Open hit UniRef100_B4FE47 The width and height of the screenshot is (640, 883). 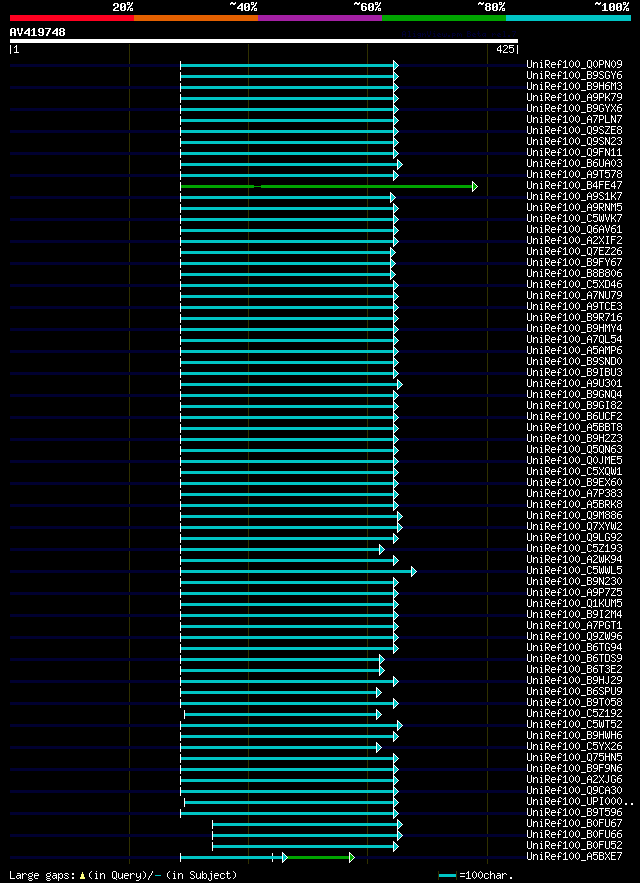[575, 186]
